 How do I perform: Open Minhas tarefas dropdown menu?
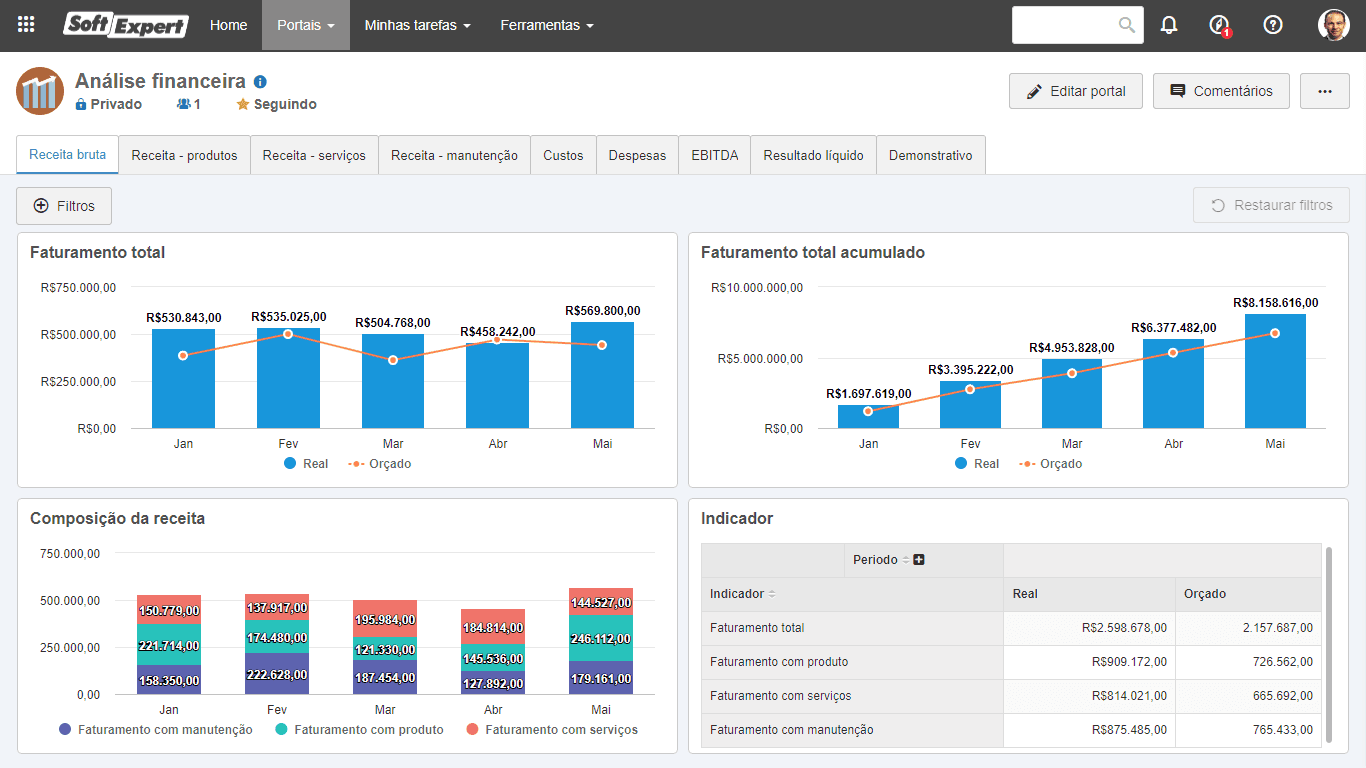417,25
